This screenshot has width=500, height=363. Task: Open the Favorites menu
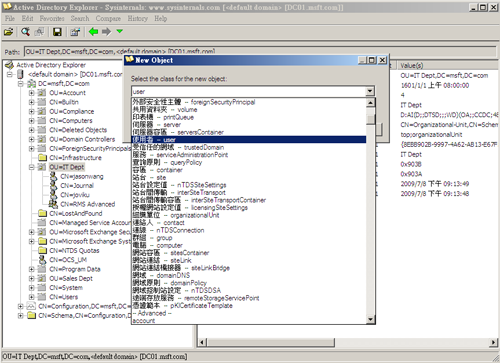52,18
